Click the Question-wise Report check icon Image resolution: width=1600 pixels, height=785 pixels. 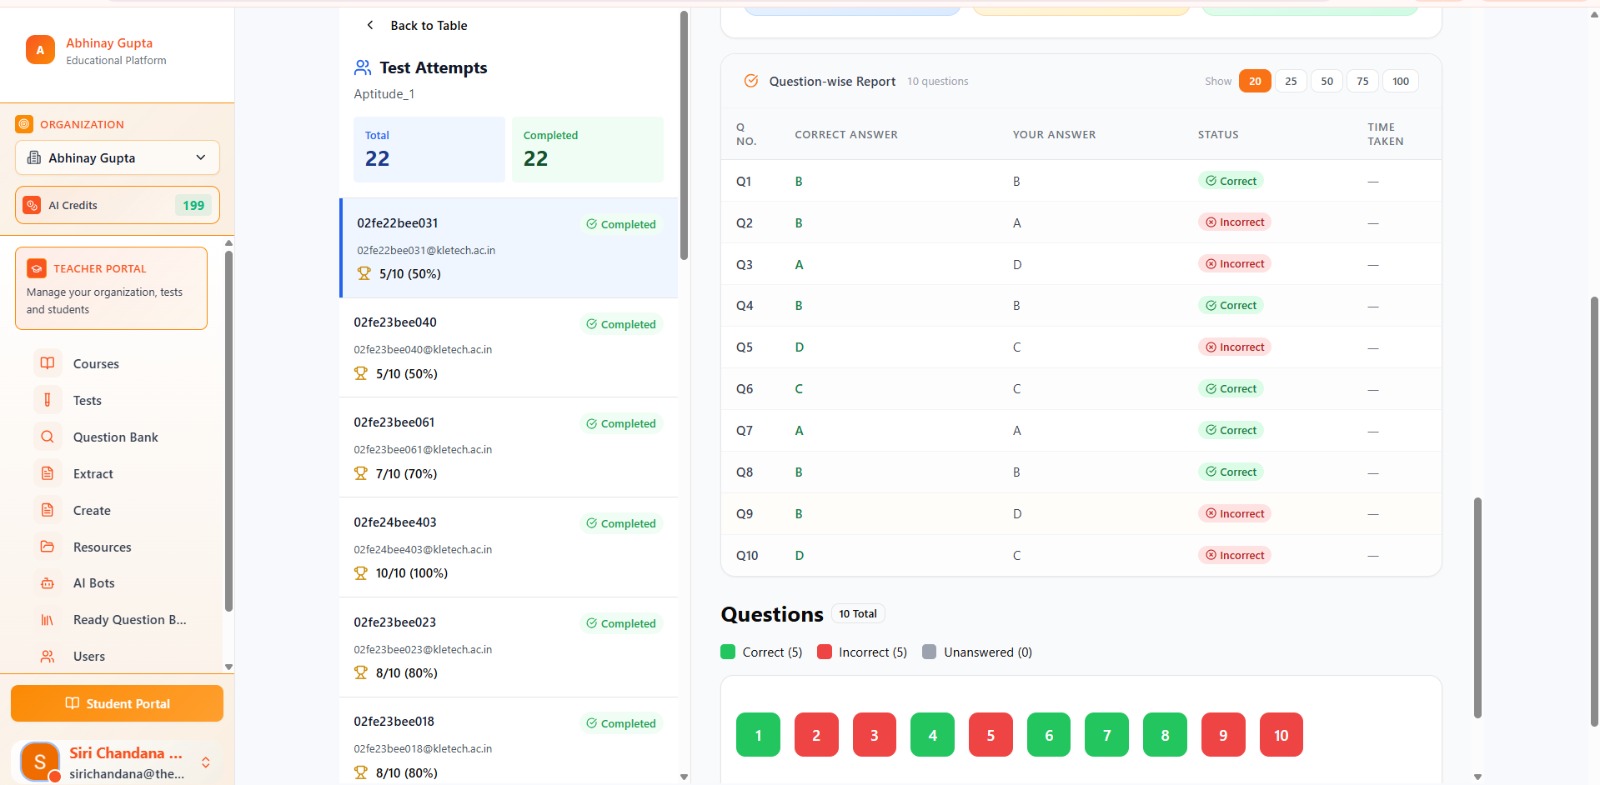751,81
